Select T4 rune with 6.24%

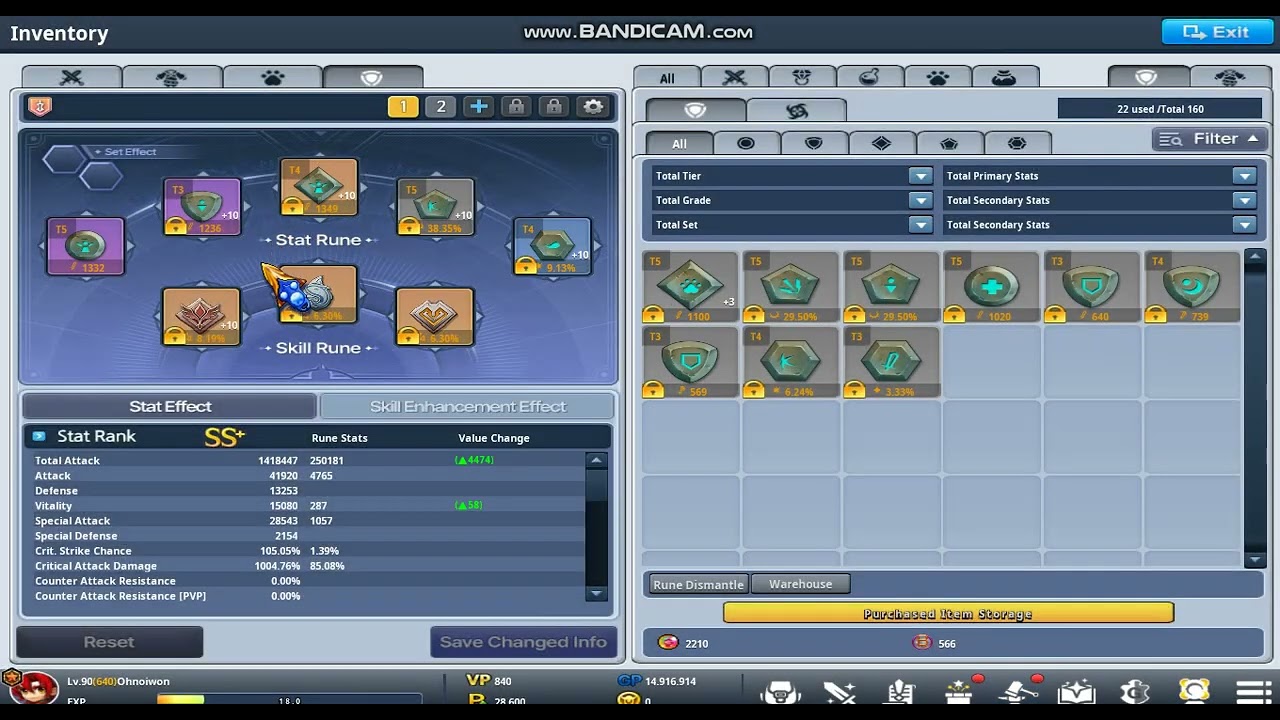coord(790,362)
